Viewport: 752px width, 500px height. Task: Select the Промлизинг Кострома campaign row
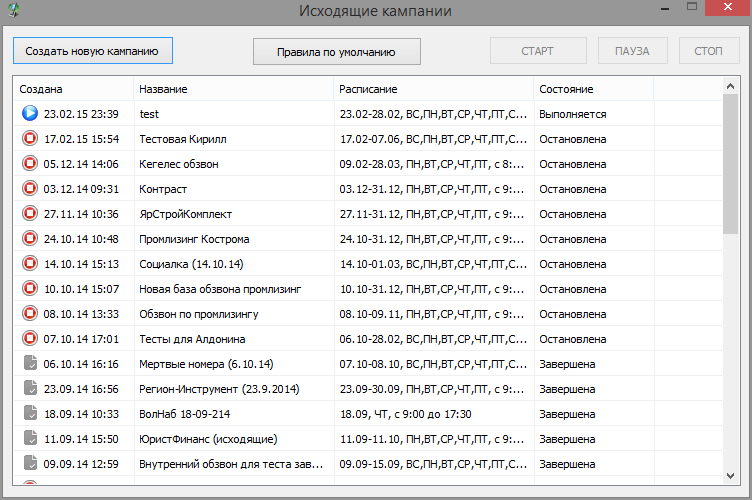click(367, 238)
